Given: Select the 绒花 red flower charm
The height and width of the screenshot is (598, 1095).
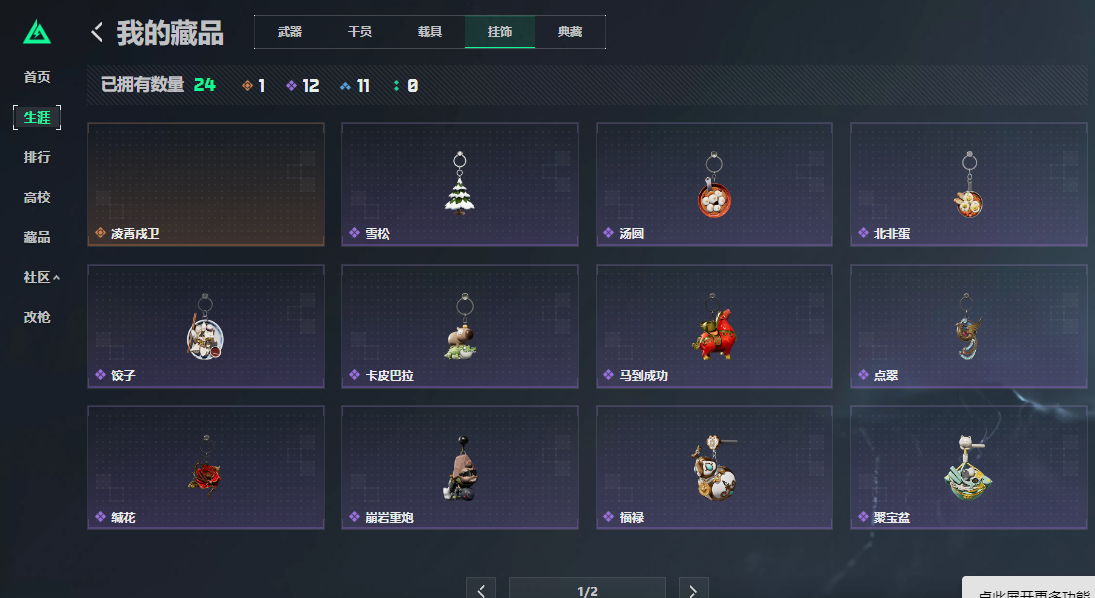Looking at the screenshot, I should coord(205,467).
